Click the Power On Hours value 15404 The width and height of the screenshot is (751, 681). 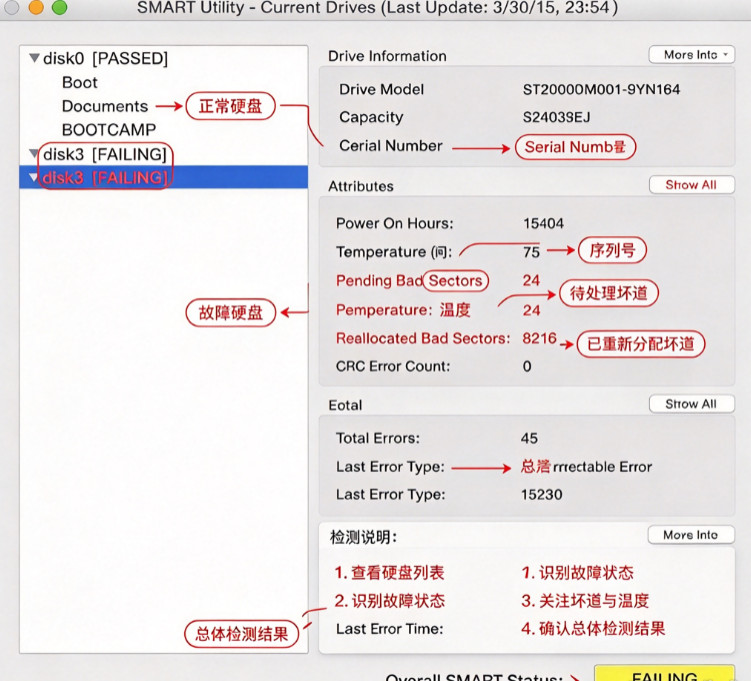pyautogui.click(x=543, y=223)
